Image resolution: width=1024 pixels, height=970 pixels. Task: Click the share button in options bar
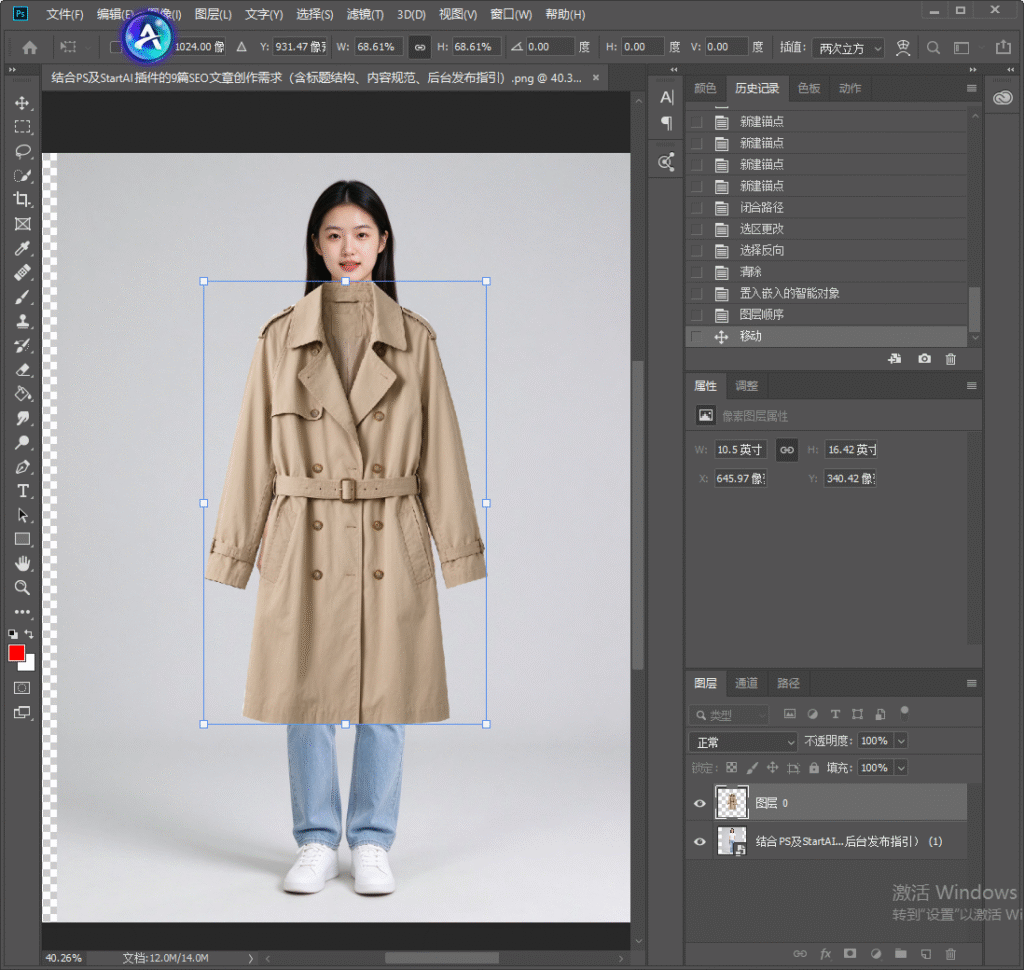coord(1002,47)
